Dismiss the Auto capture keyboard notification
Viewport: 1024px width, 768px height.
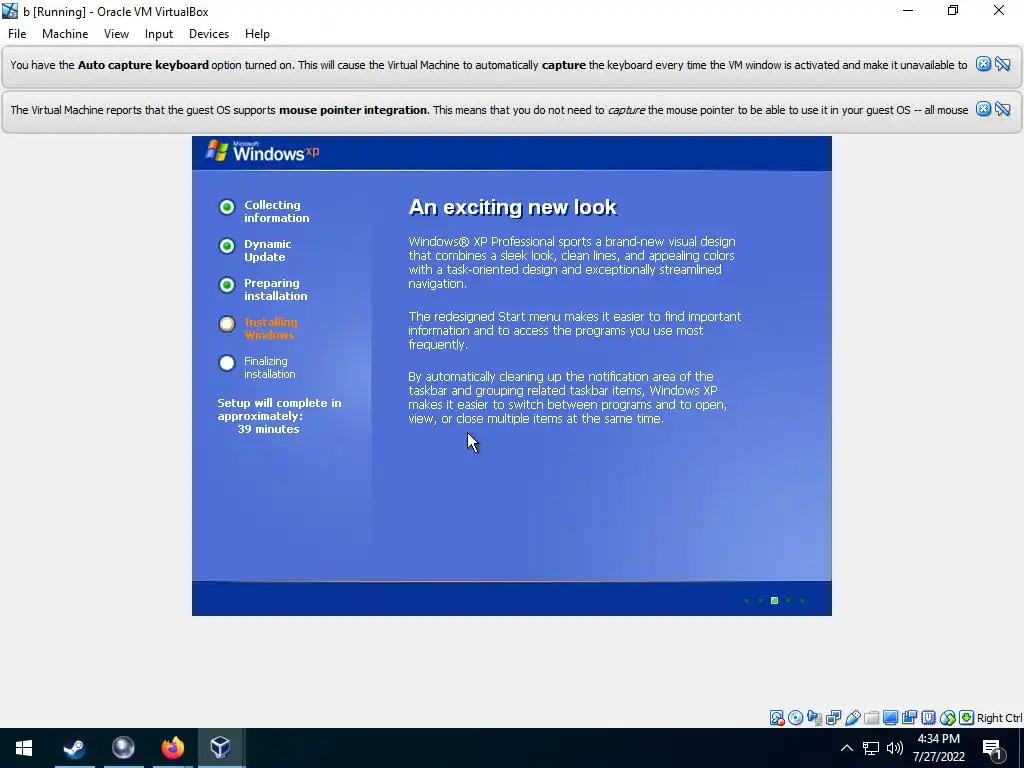pos(983,64)
